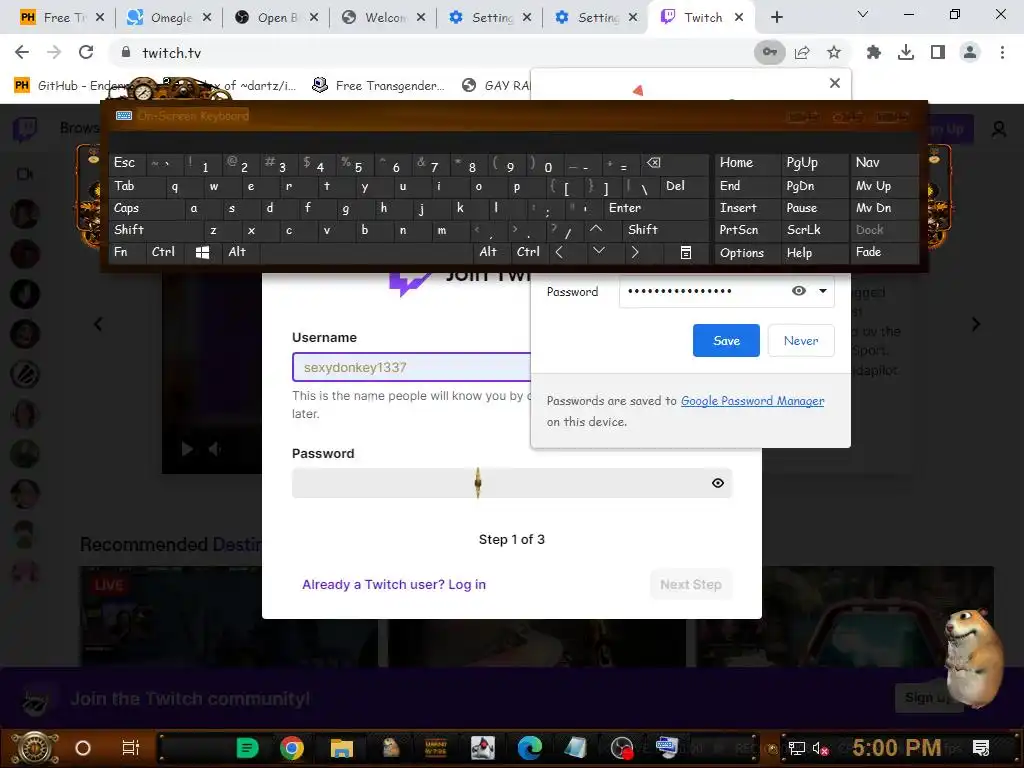Close the save password popup
The height and width of the screenshot is (768, 1024).
click(835, 83)
